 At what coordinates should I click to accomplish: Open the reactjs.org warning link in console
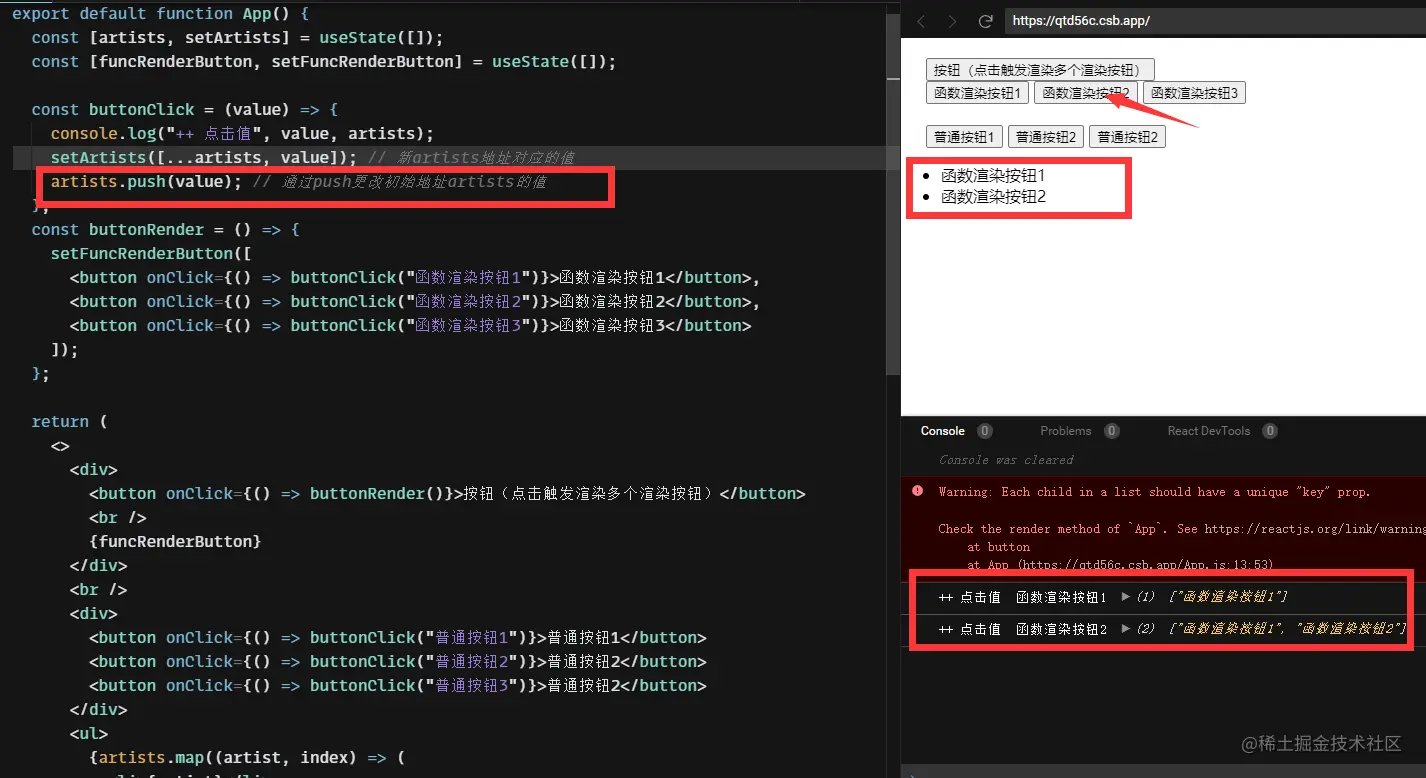(1314, 529)
